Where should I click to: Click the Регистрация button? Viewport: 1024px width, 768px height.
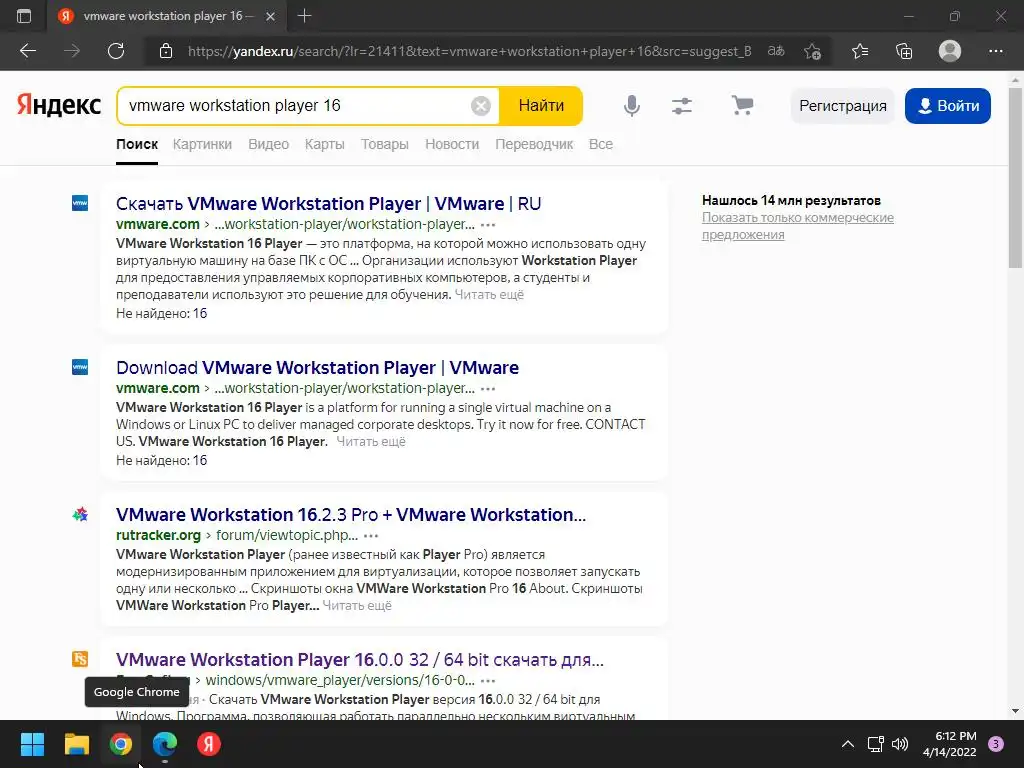[842, 106]
